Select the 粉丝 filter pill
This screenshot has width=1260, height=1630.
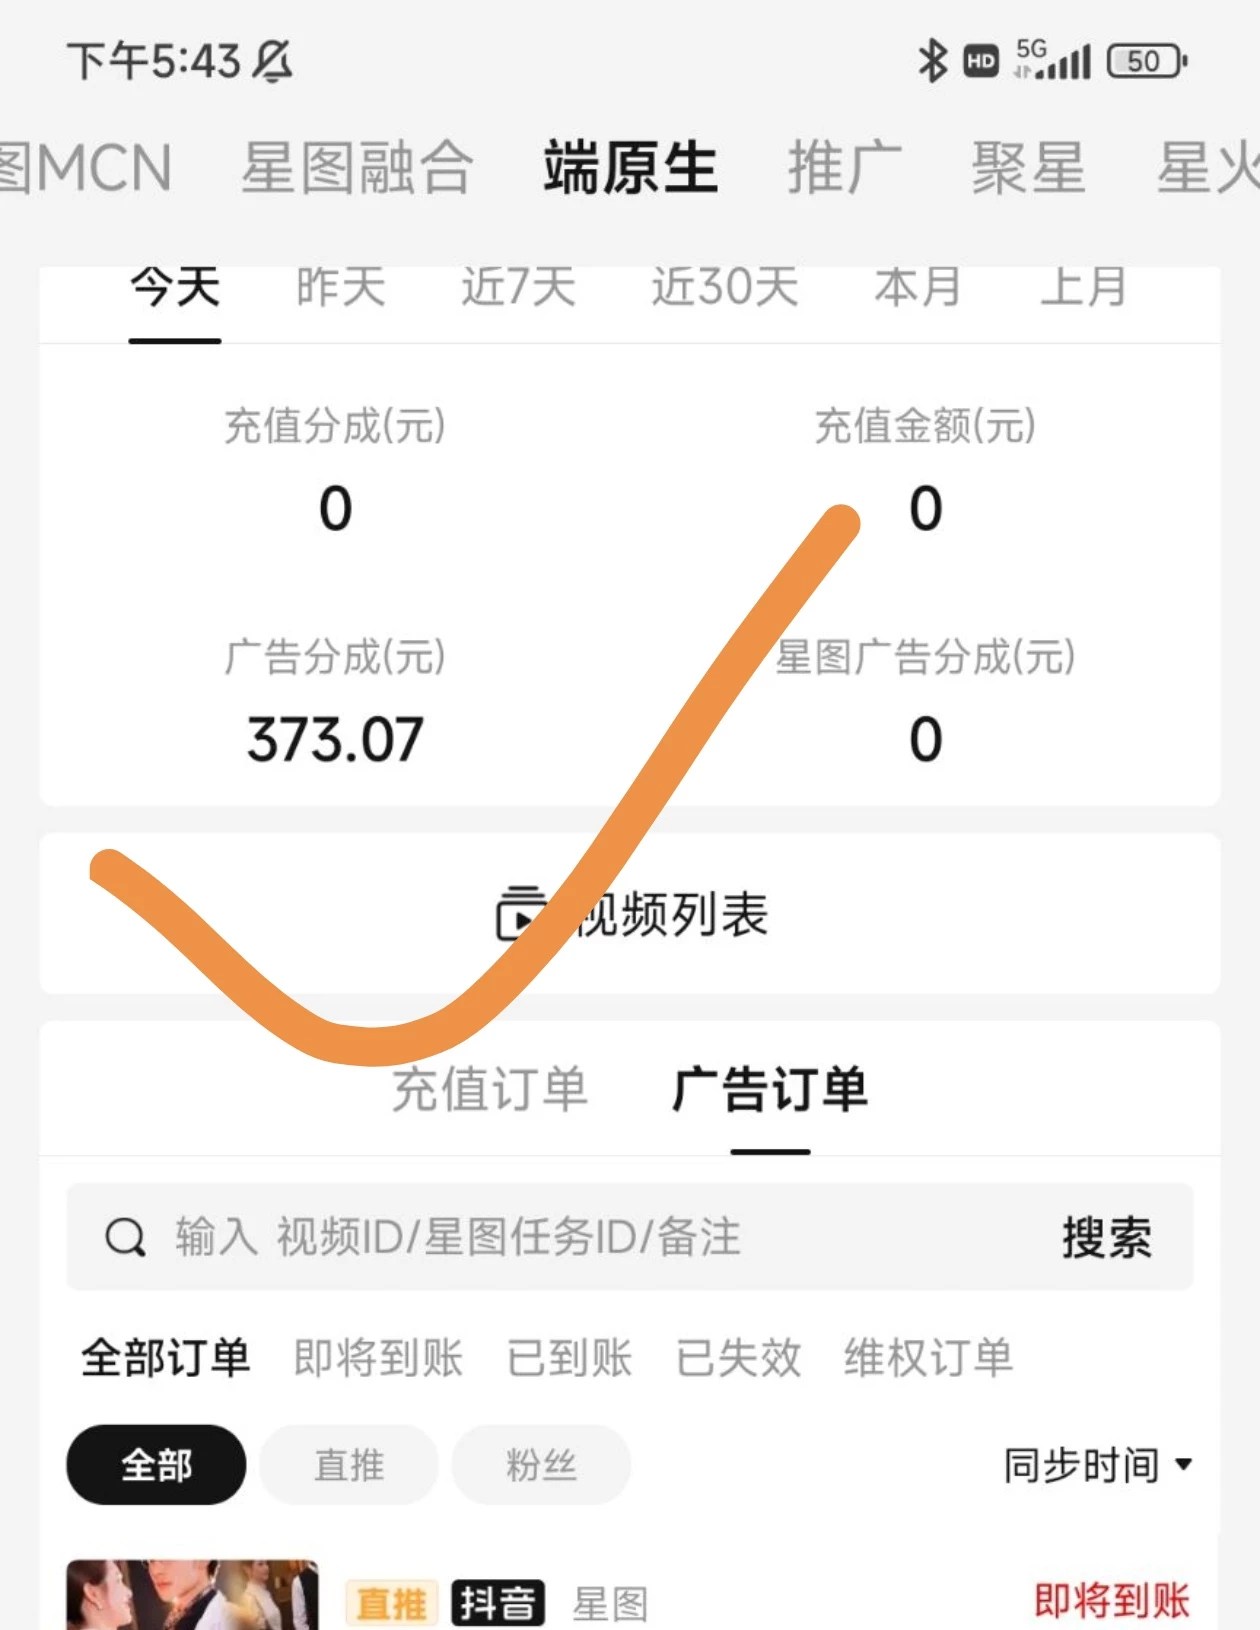click(x=541, y=1465)
